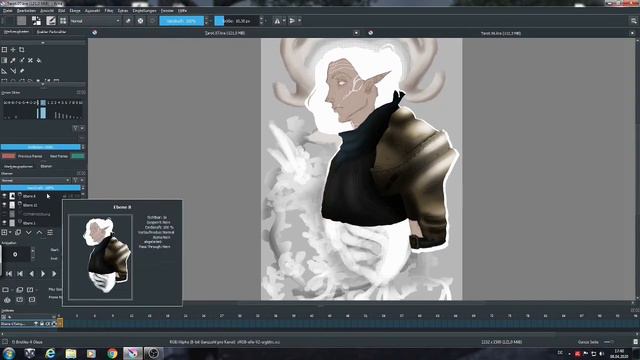640x360 pixels.
Task: Select the measure tool icon
Action: tap(13, 71)
